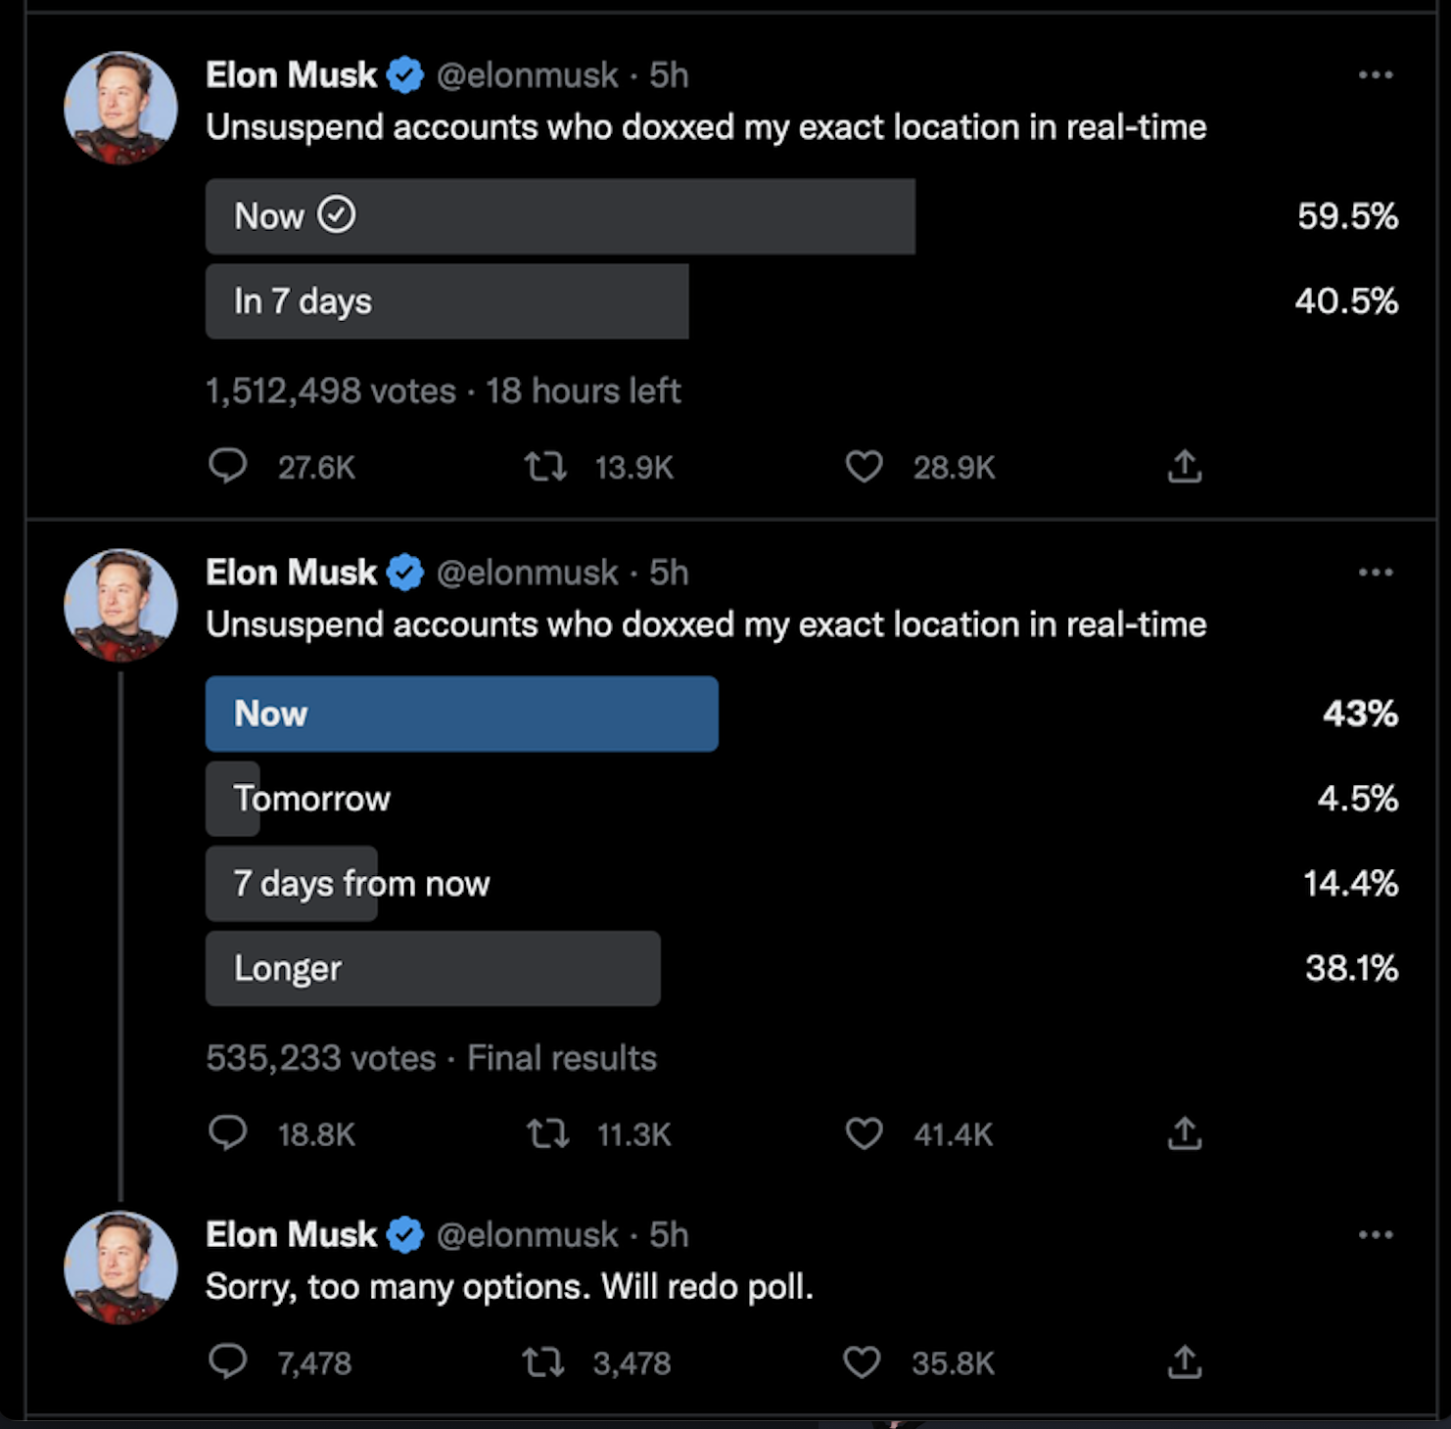Click the blue 'Now' 43% result bar

click(461, 713)
